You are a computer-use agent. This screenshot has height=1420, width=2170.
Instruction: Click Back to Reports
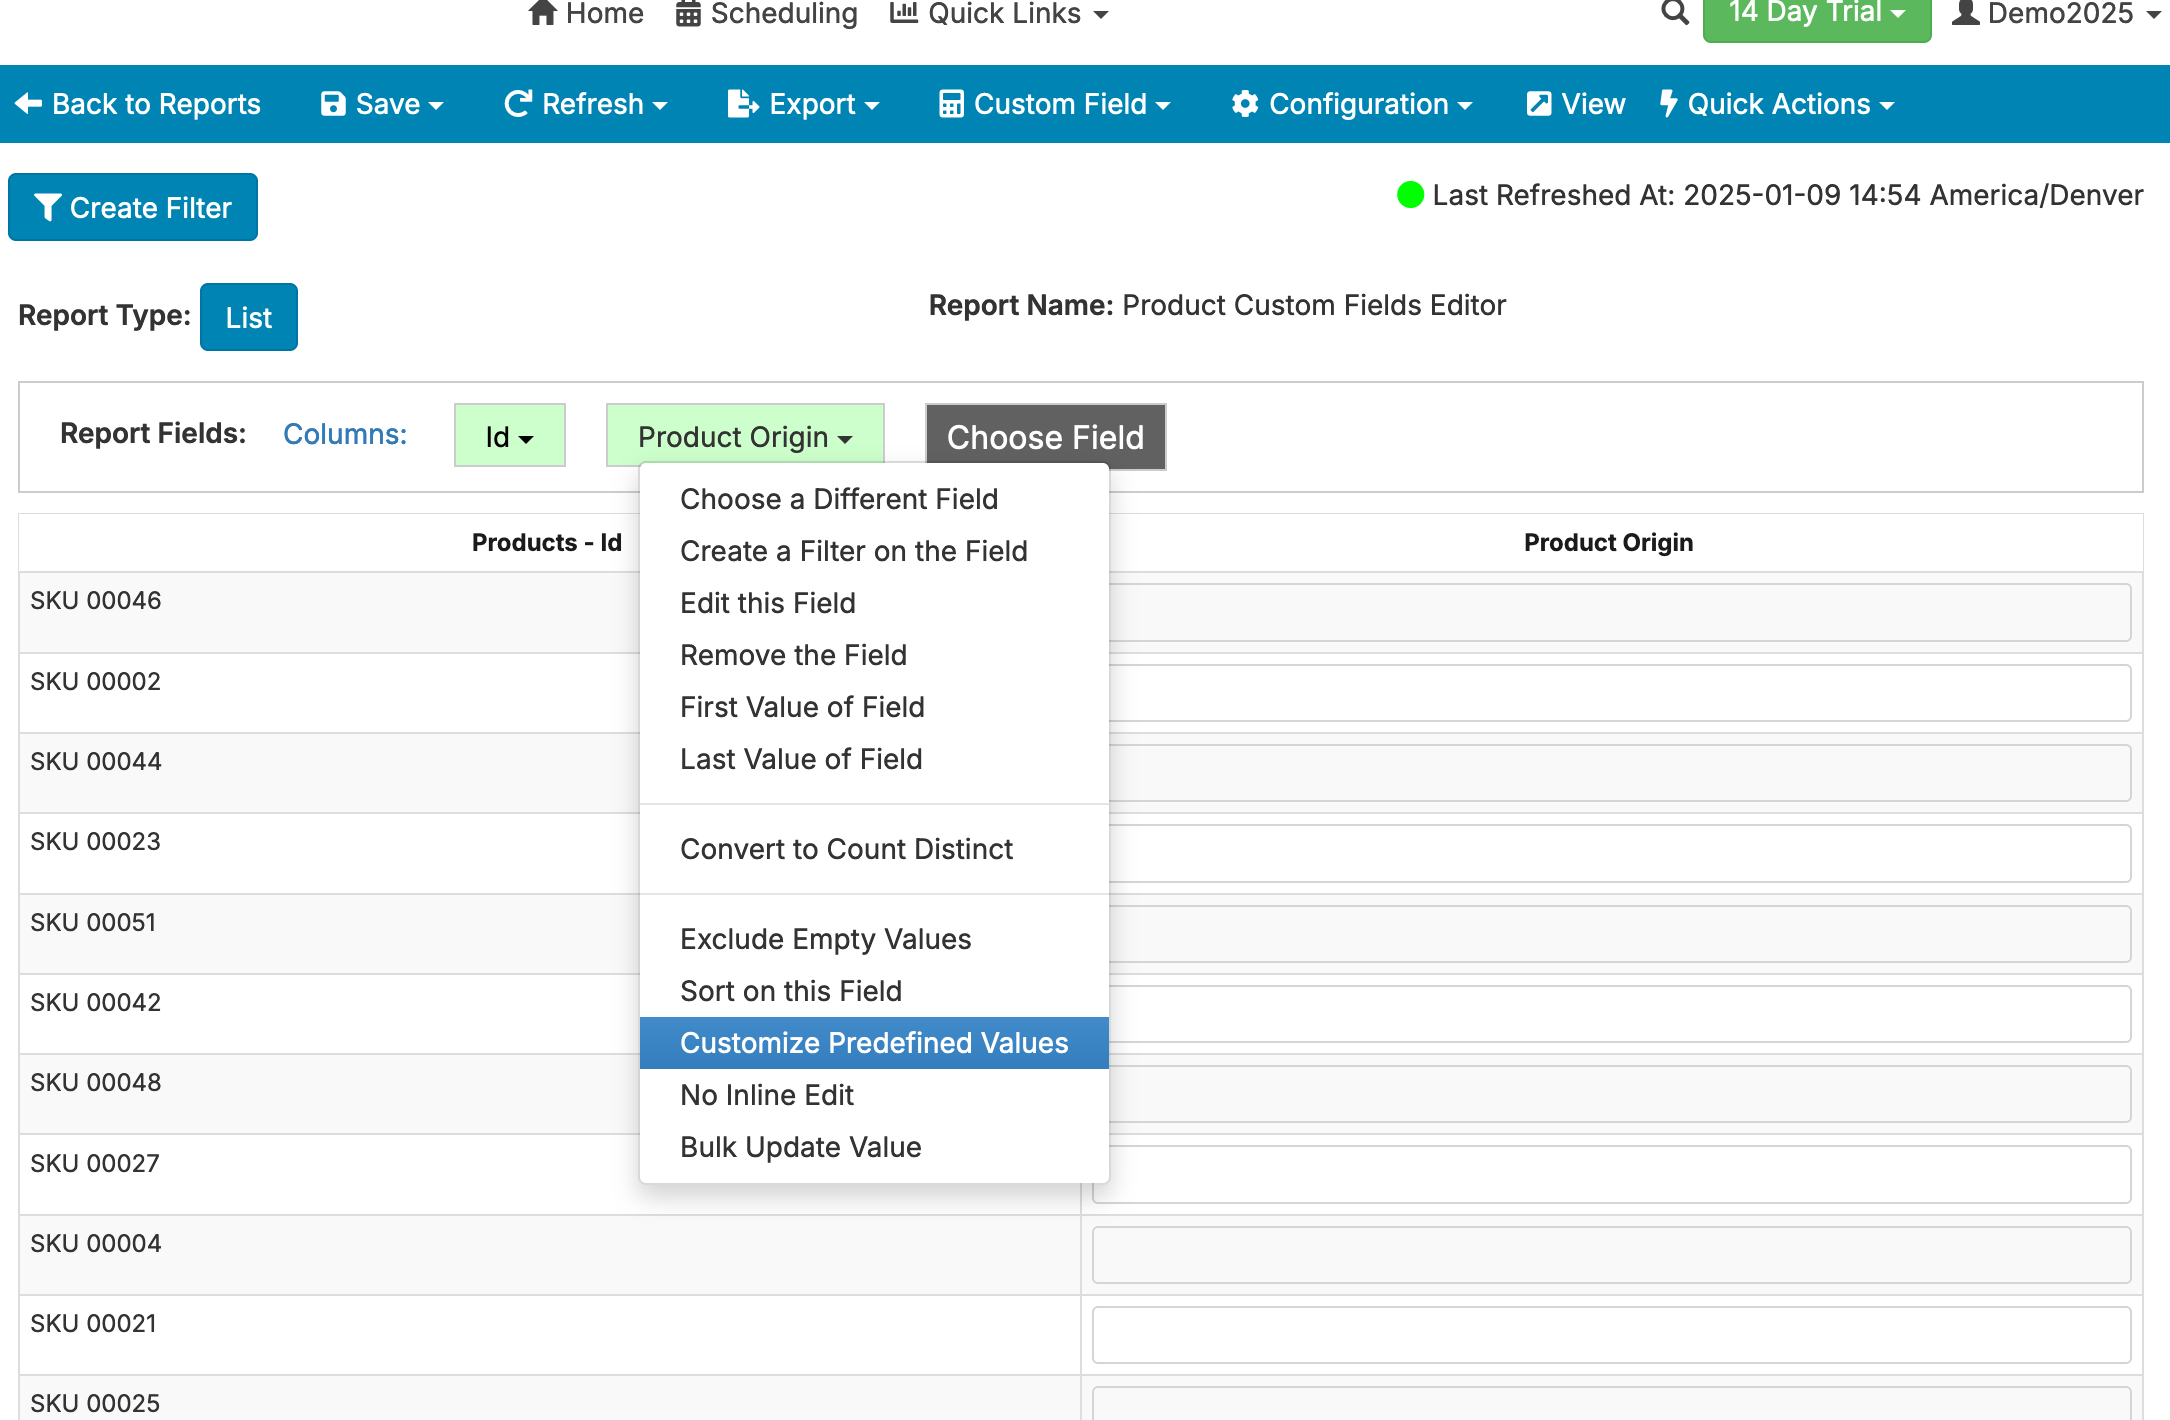(139, 103)
